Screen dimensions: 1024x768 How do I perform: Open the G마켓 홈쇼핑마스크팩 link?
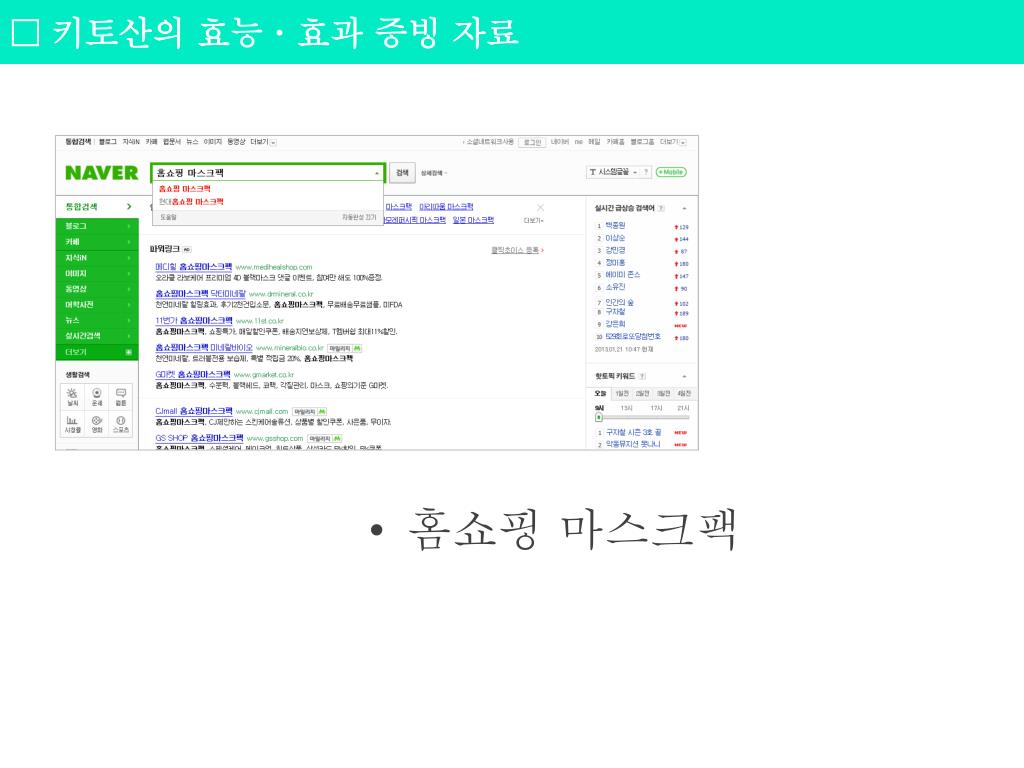coord(193,375)
